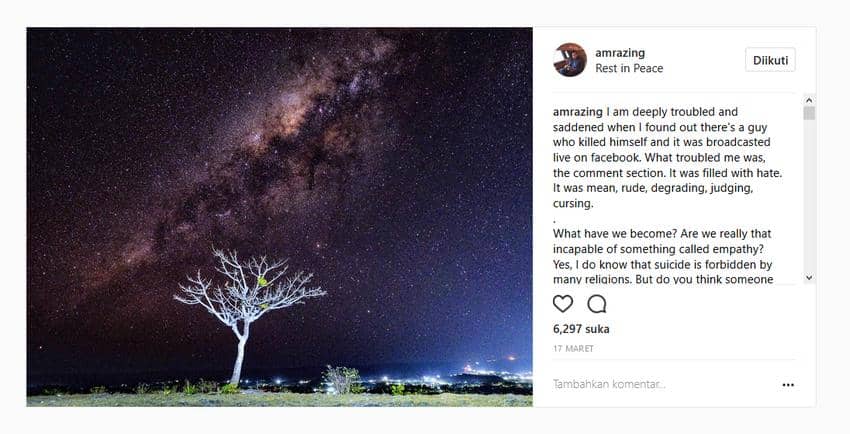This screenshot has width=850, height=434.
Task: Click the caption scrollbar up arrow
Action: (809, 100)
